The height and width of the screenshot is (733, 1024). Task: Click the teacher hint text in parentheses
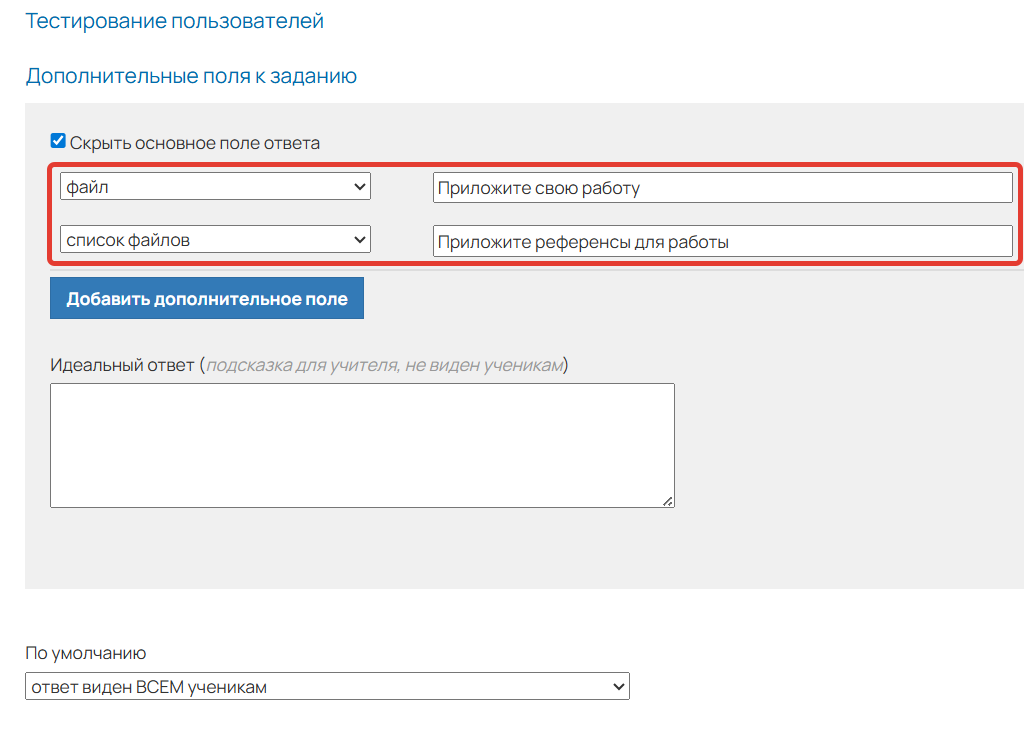(386, 365)
